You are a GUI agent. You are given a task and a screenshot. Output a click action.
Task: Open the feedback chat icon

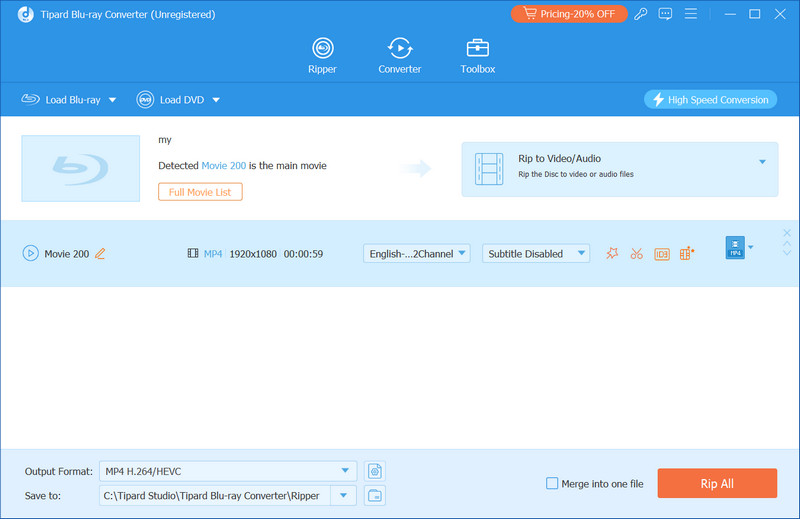click(665, 14)
